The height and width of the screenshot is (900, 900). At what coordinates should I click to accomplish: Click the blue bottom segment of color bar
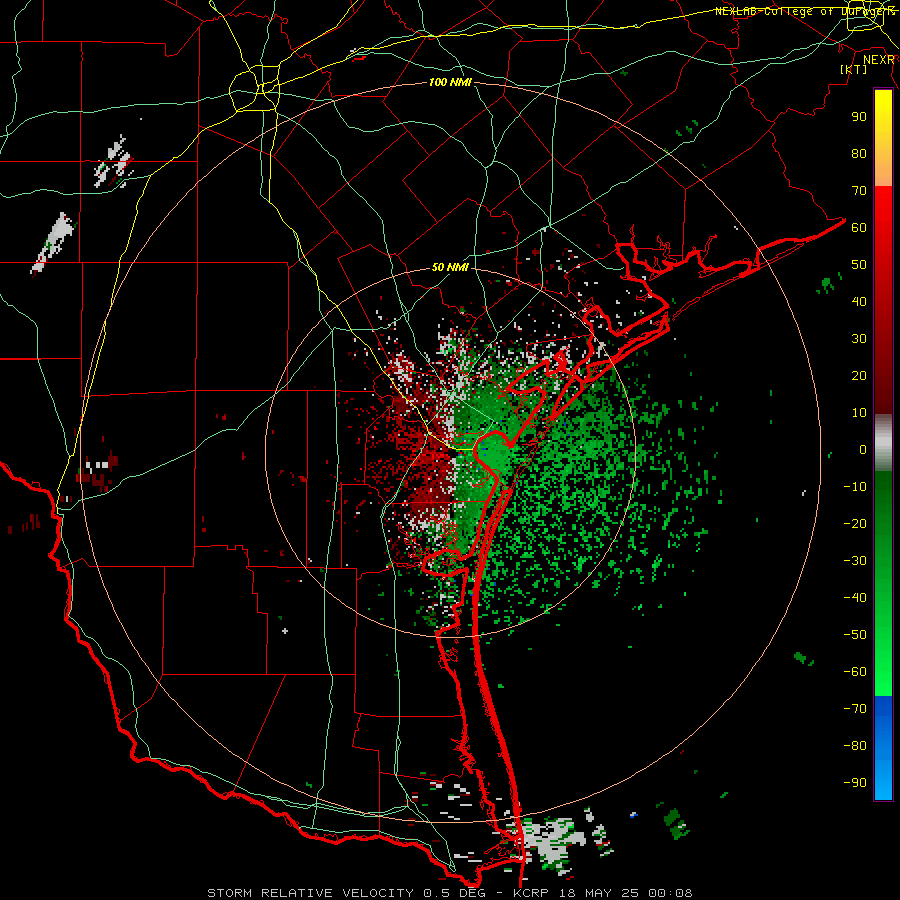883,748
